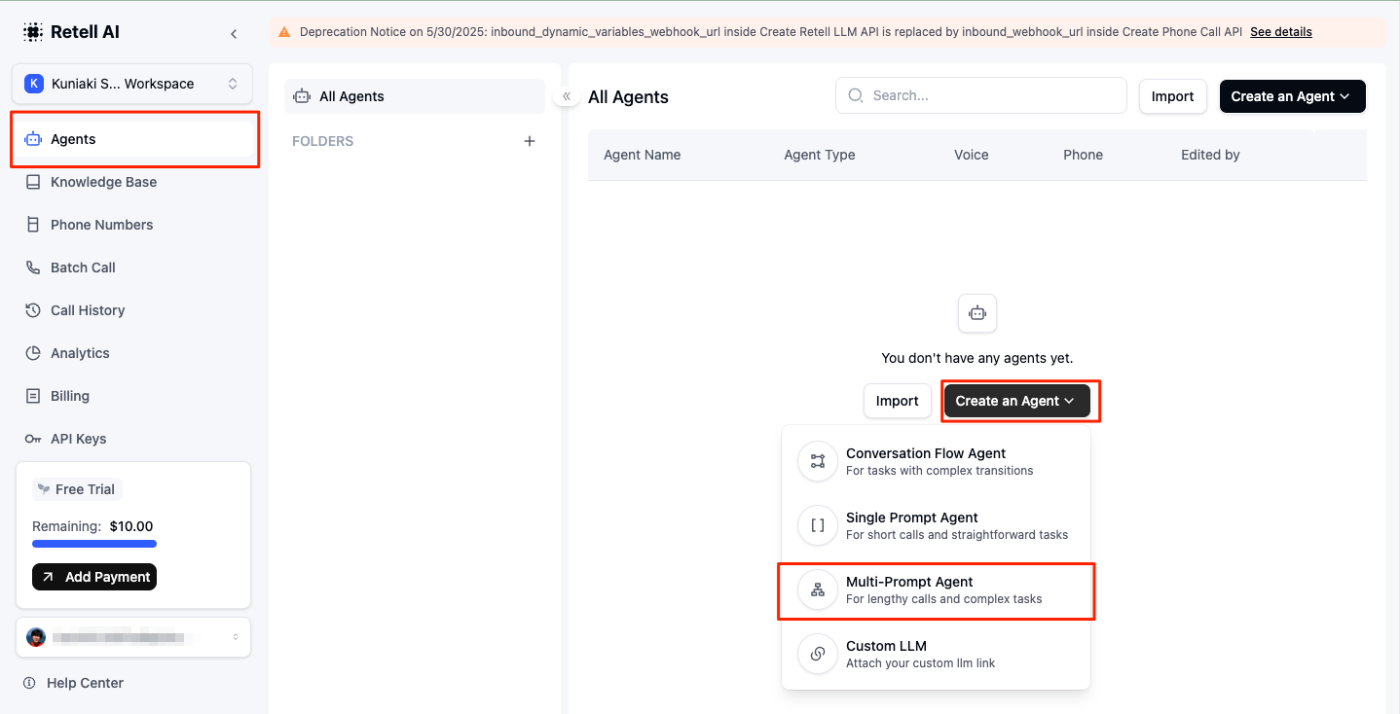
Task: Click the API Keys key icon
Action: pyautogui.click(x=33, y=439)
